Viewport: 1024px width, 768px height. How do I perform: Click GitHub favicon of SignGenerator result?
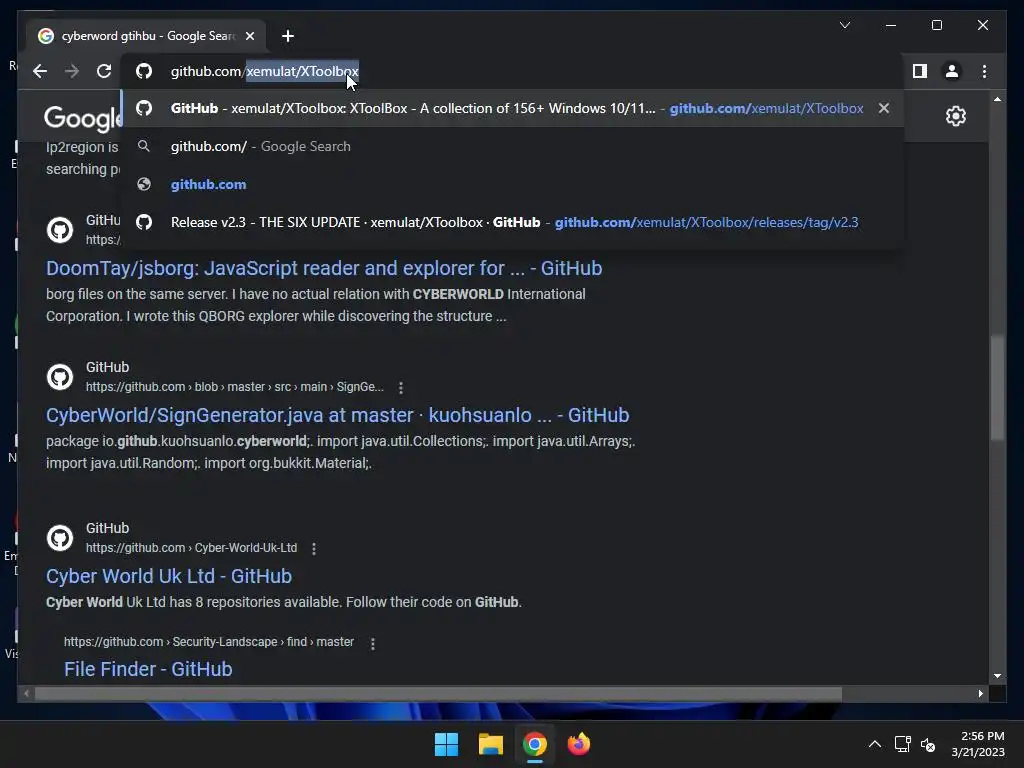(60, 377)
